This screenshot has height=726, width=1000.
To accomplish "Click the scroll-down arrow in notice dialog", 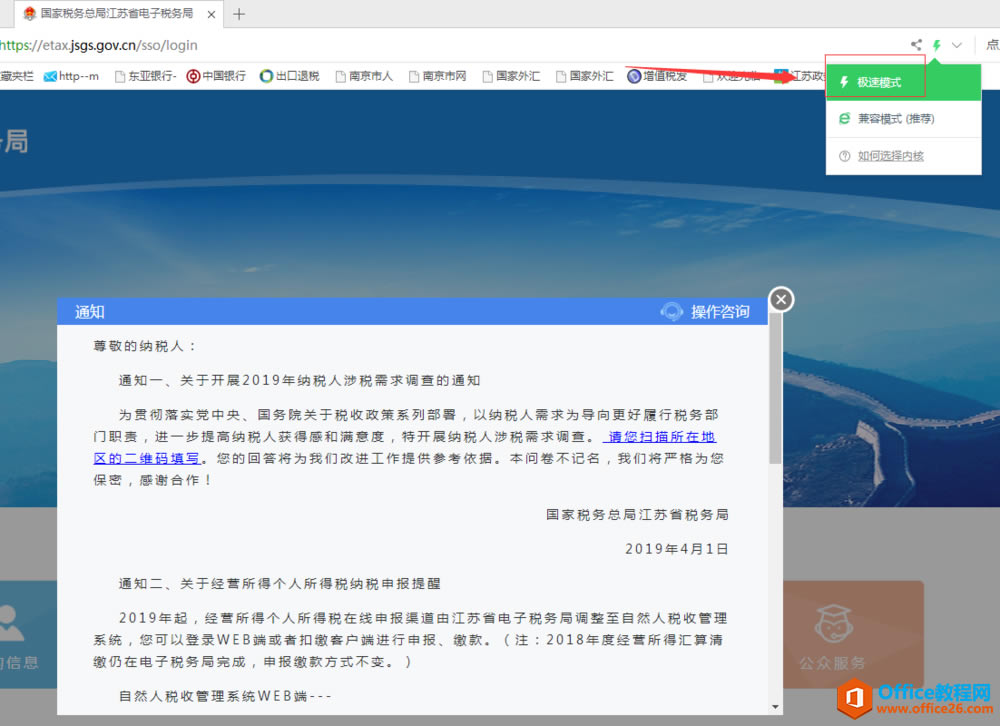I will click(775, 707).
